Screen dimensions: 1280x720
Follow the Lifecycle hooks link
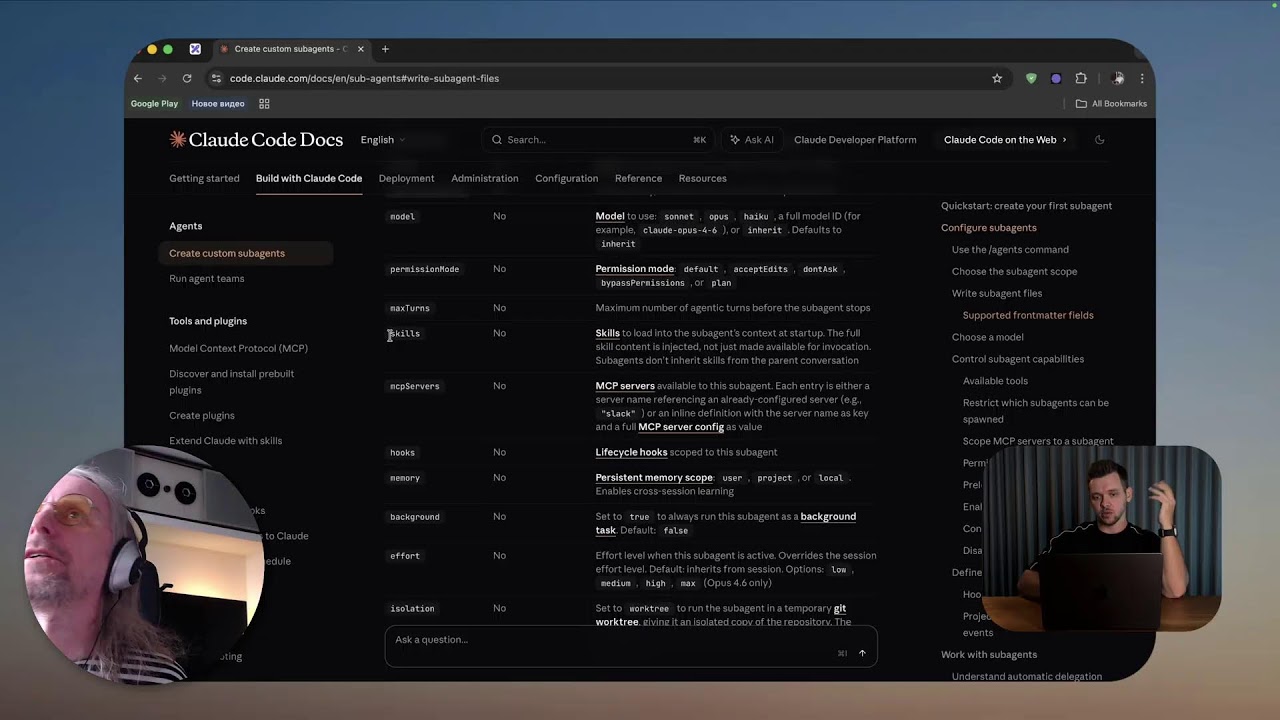pos(631,452)
